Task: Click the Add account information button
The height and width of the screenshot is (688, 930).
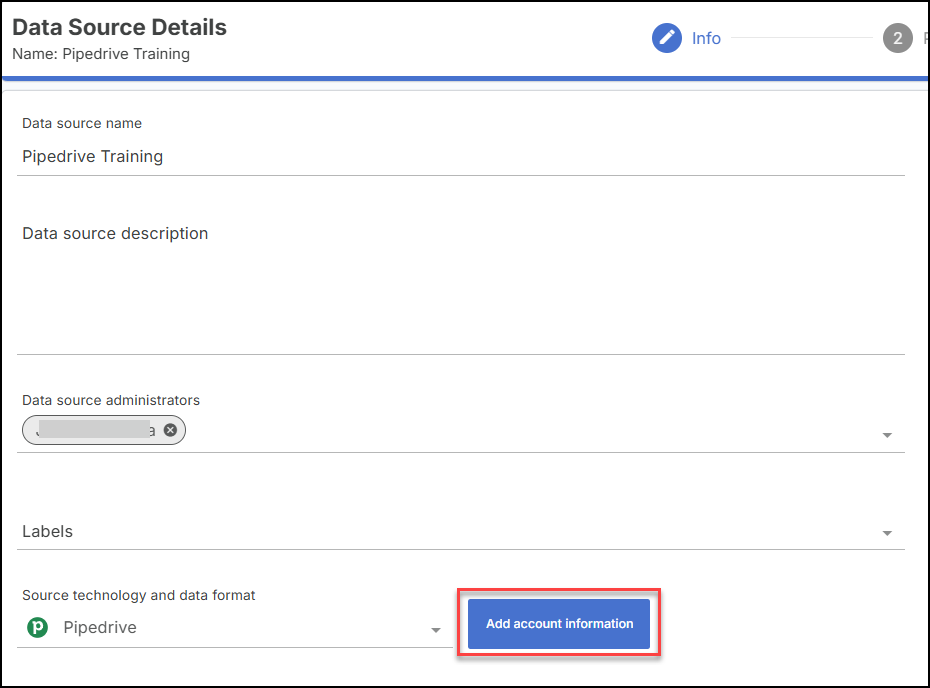Action: coord(559,623)
